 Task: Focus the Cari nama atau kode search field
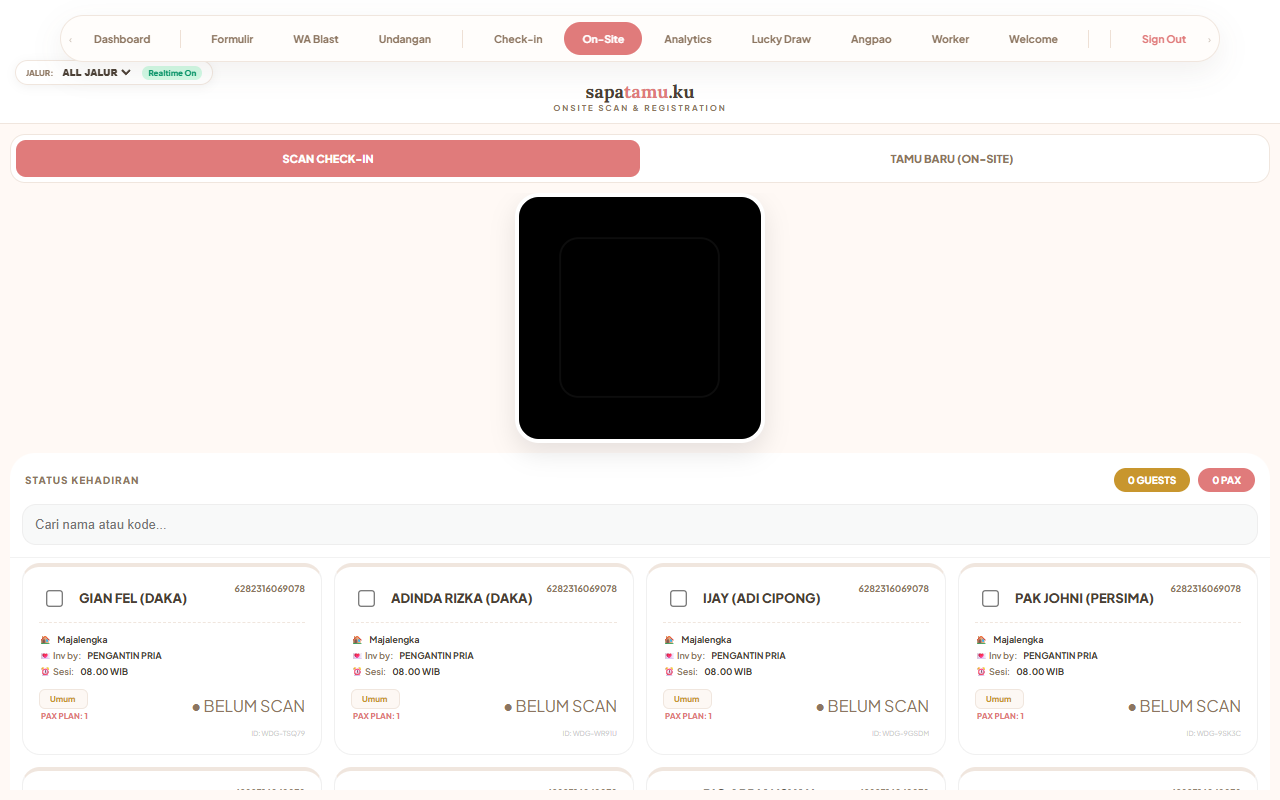[640, 524]
